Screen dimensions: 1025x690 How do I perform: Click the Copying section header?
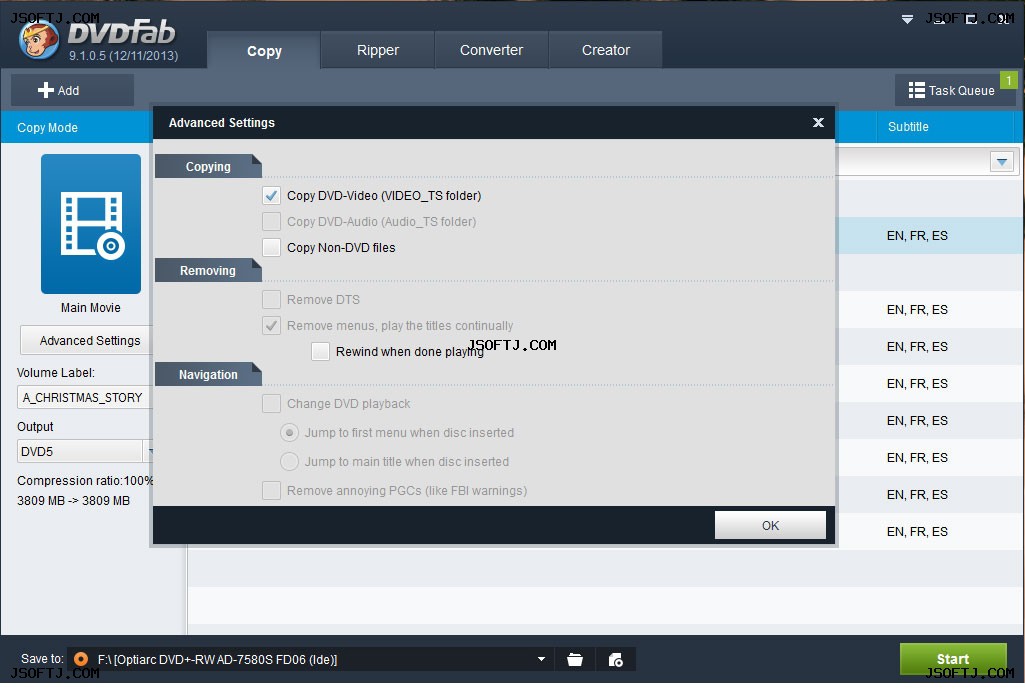208,167
